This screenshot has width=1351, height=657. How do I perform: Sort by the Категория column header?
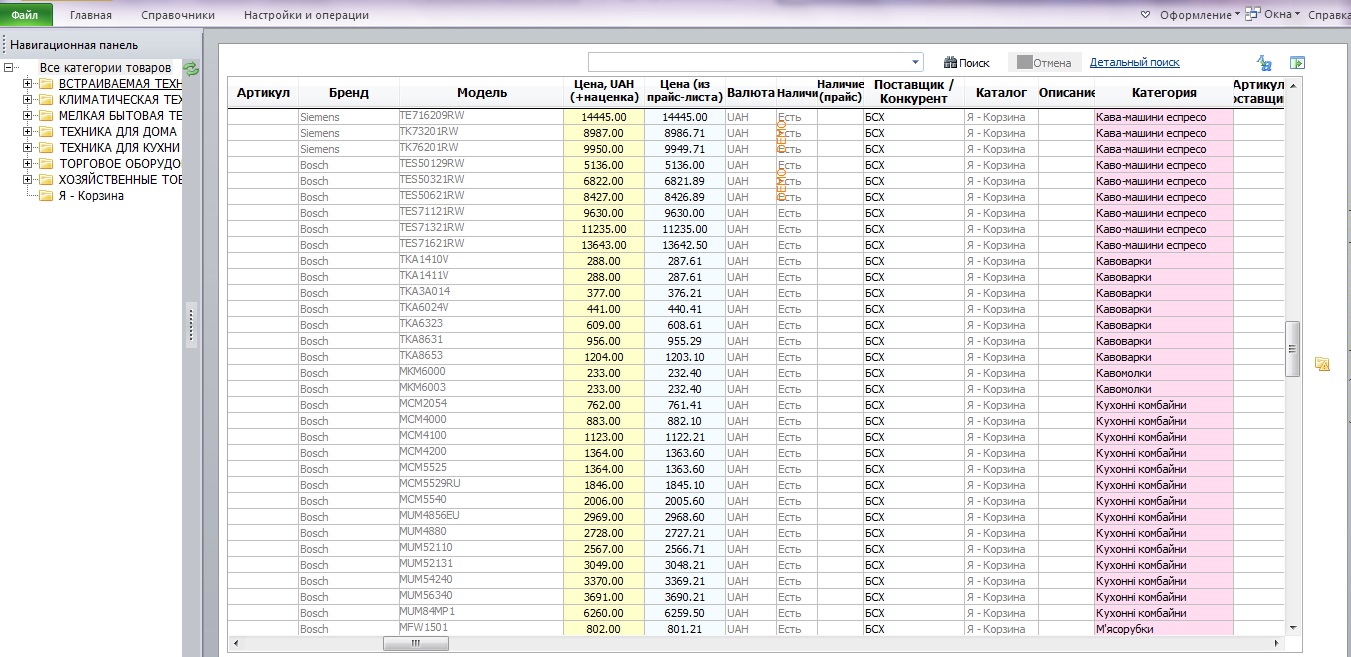[1164, 93]
